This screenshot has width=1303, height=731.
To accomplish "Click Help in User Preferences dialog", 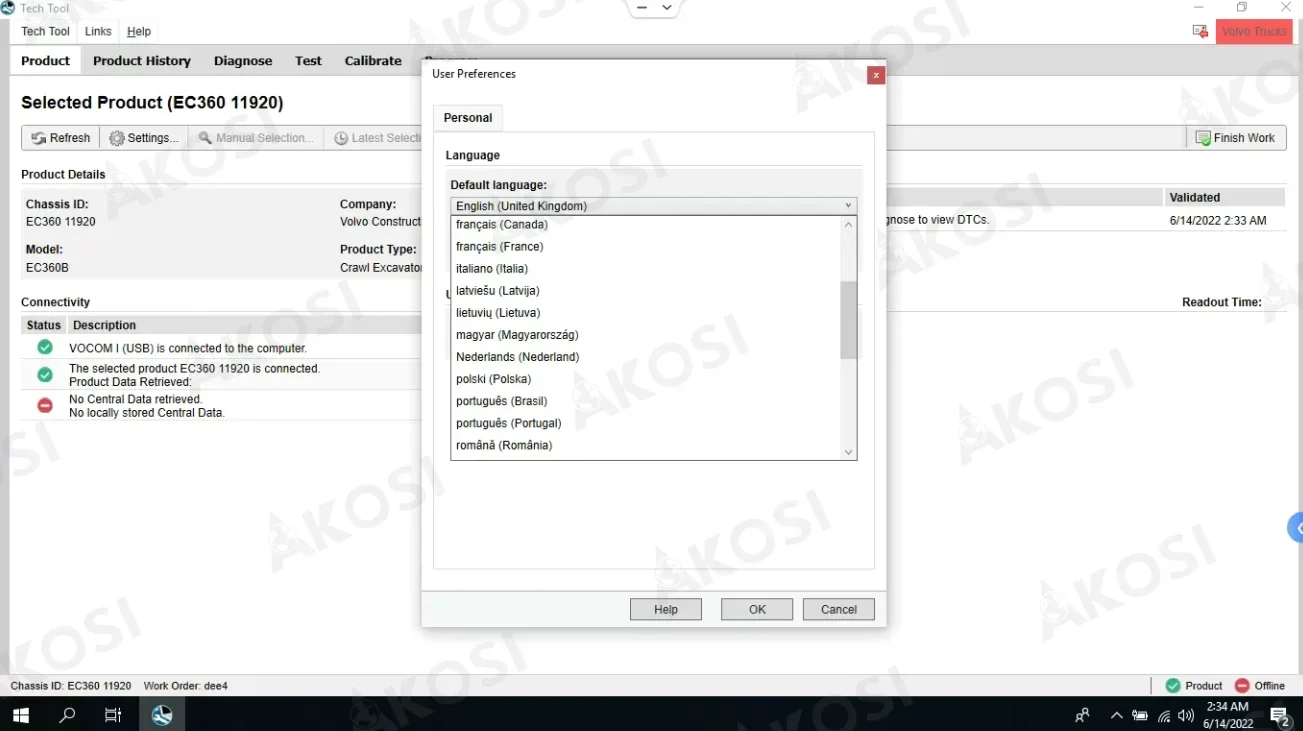I will pyautogui.click(x=666, y=610).
